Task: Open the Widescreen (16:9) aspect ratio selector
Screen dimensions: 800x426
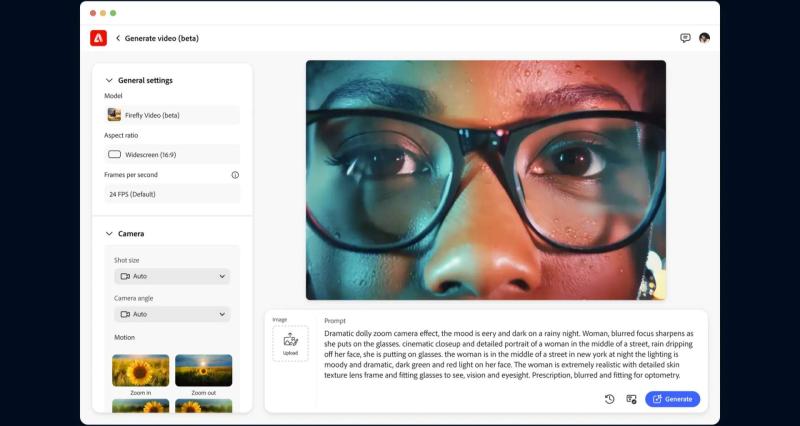Action: 172,155
